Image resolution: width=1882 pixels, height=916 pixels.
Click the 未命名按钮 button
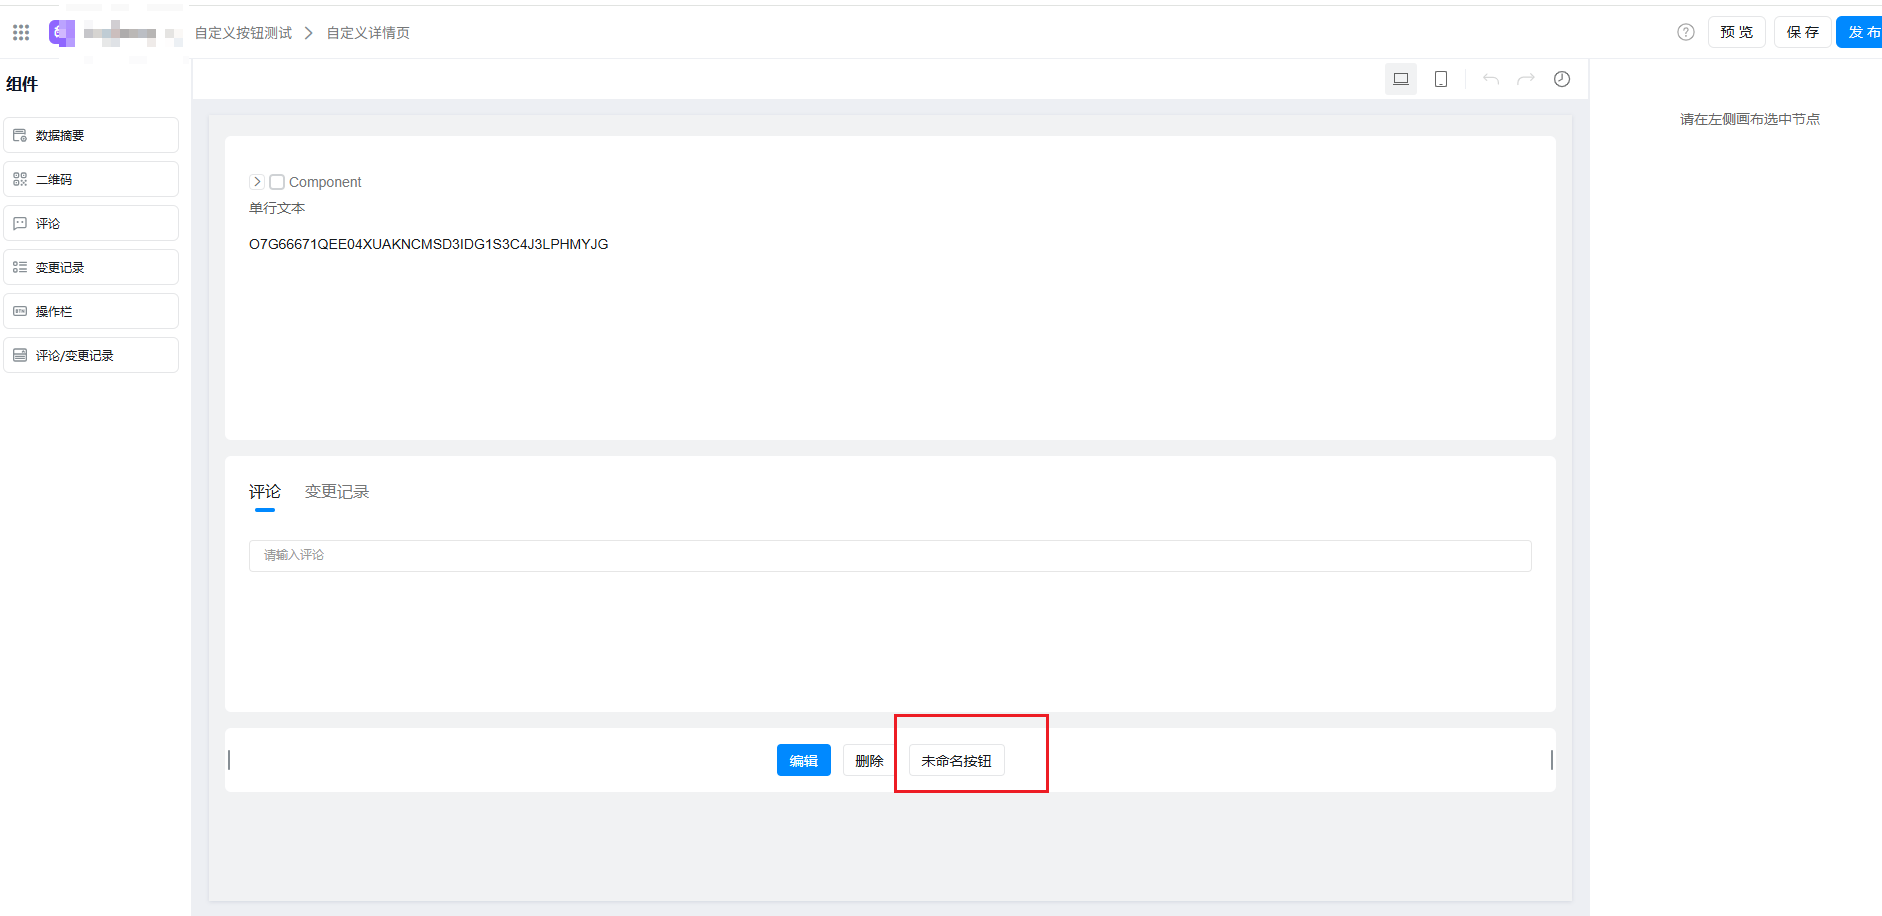(x=957, y=761)
